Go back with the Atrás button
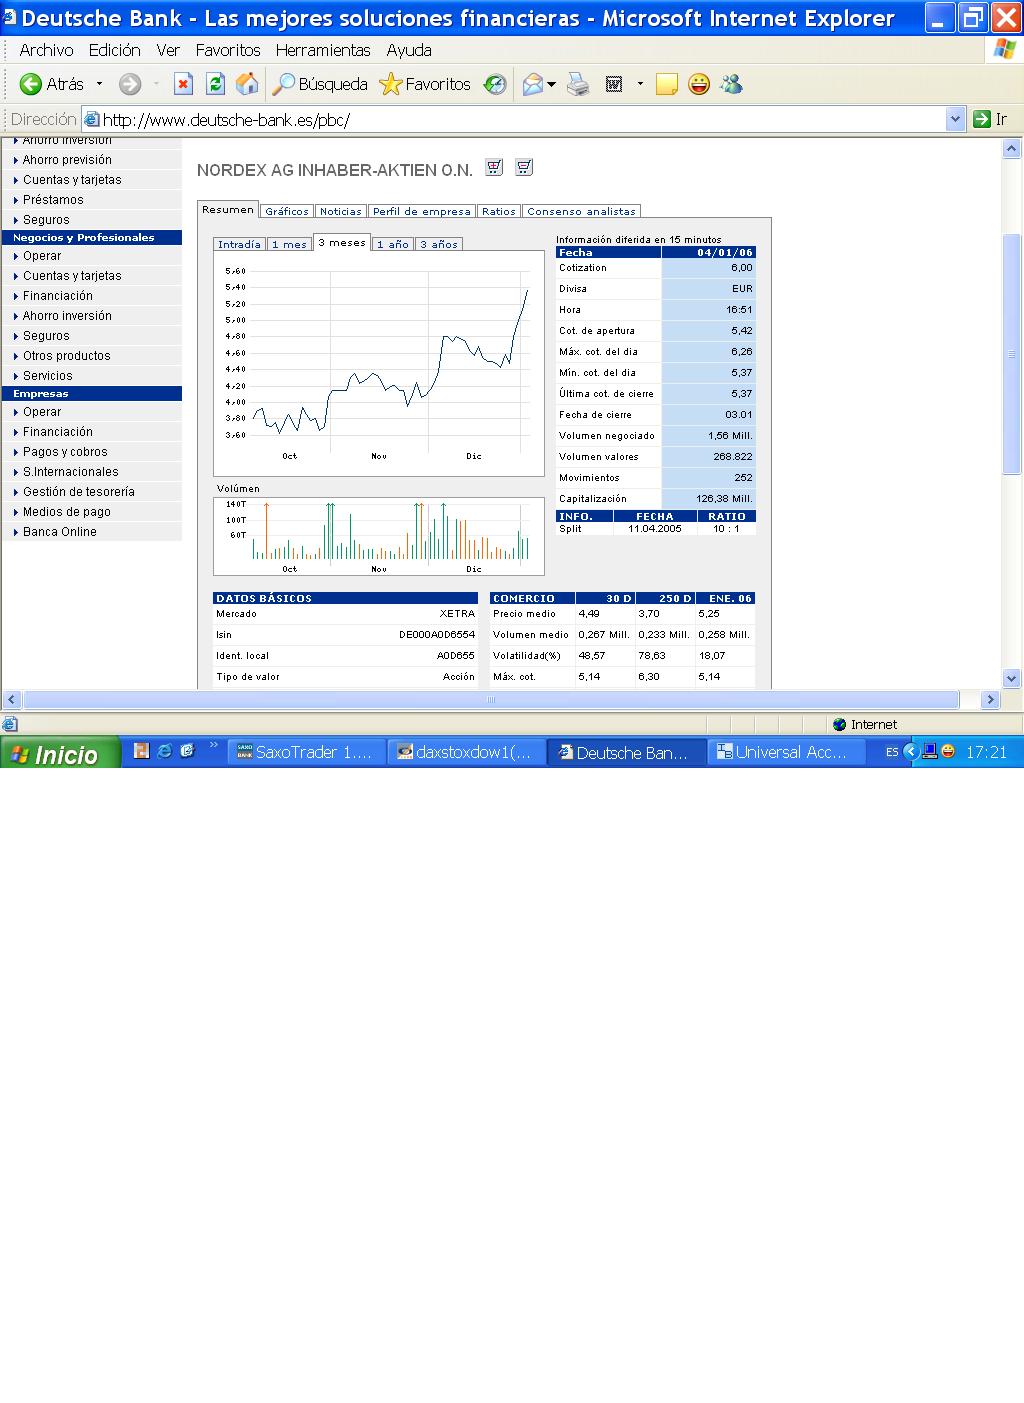Screen dimensions: 1024x1403 point(52,84)
